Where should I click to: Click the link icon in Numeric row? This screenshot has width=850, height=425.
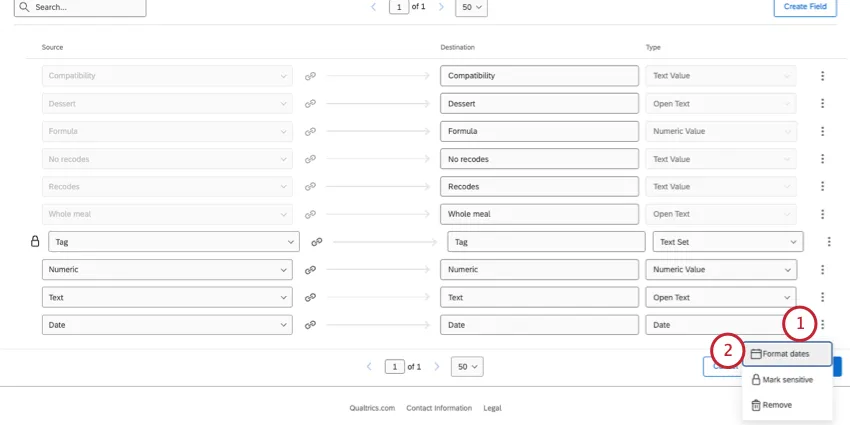[310, 269]
